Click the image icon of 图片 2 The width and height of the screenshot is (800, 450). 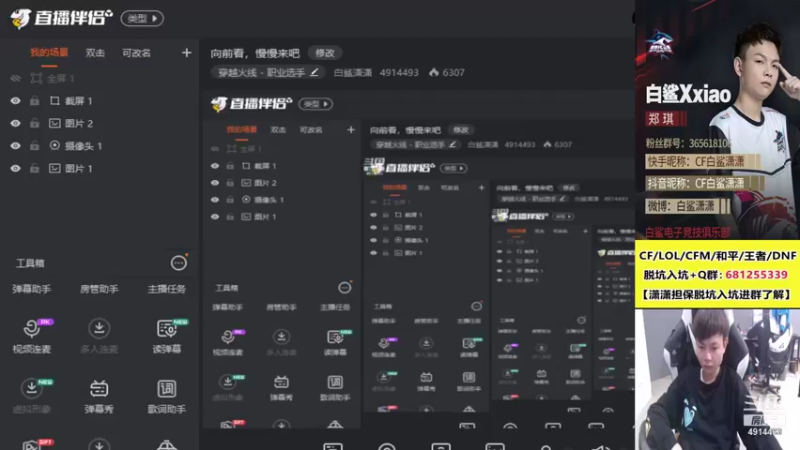click(55, 123)
